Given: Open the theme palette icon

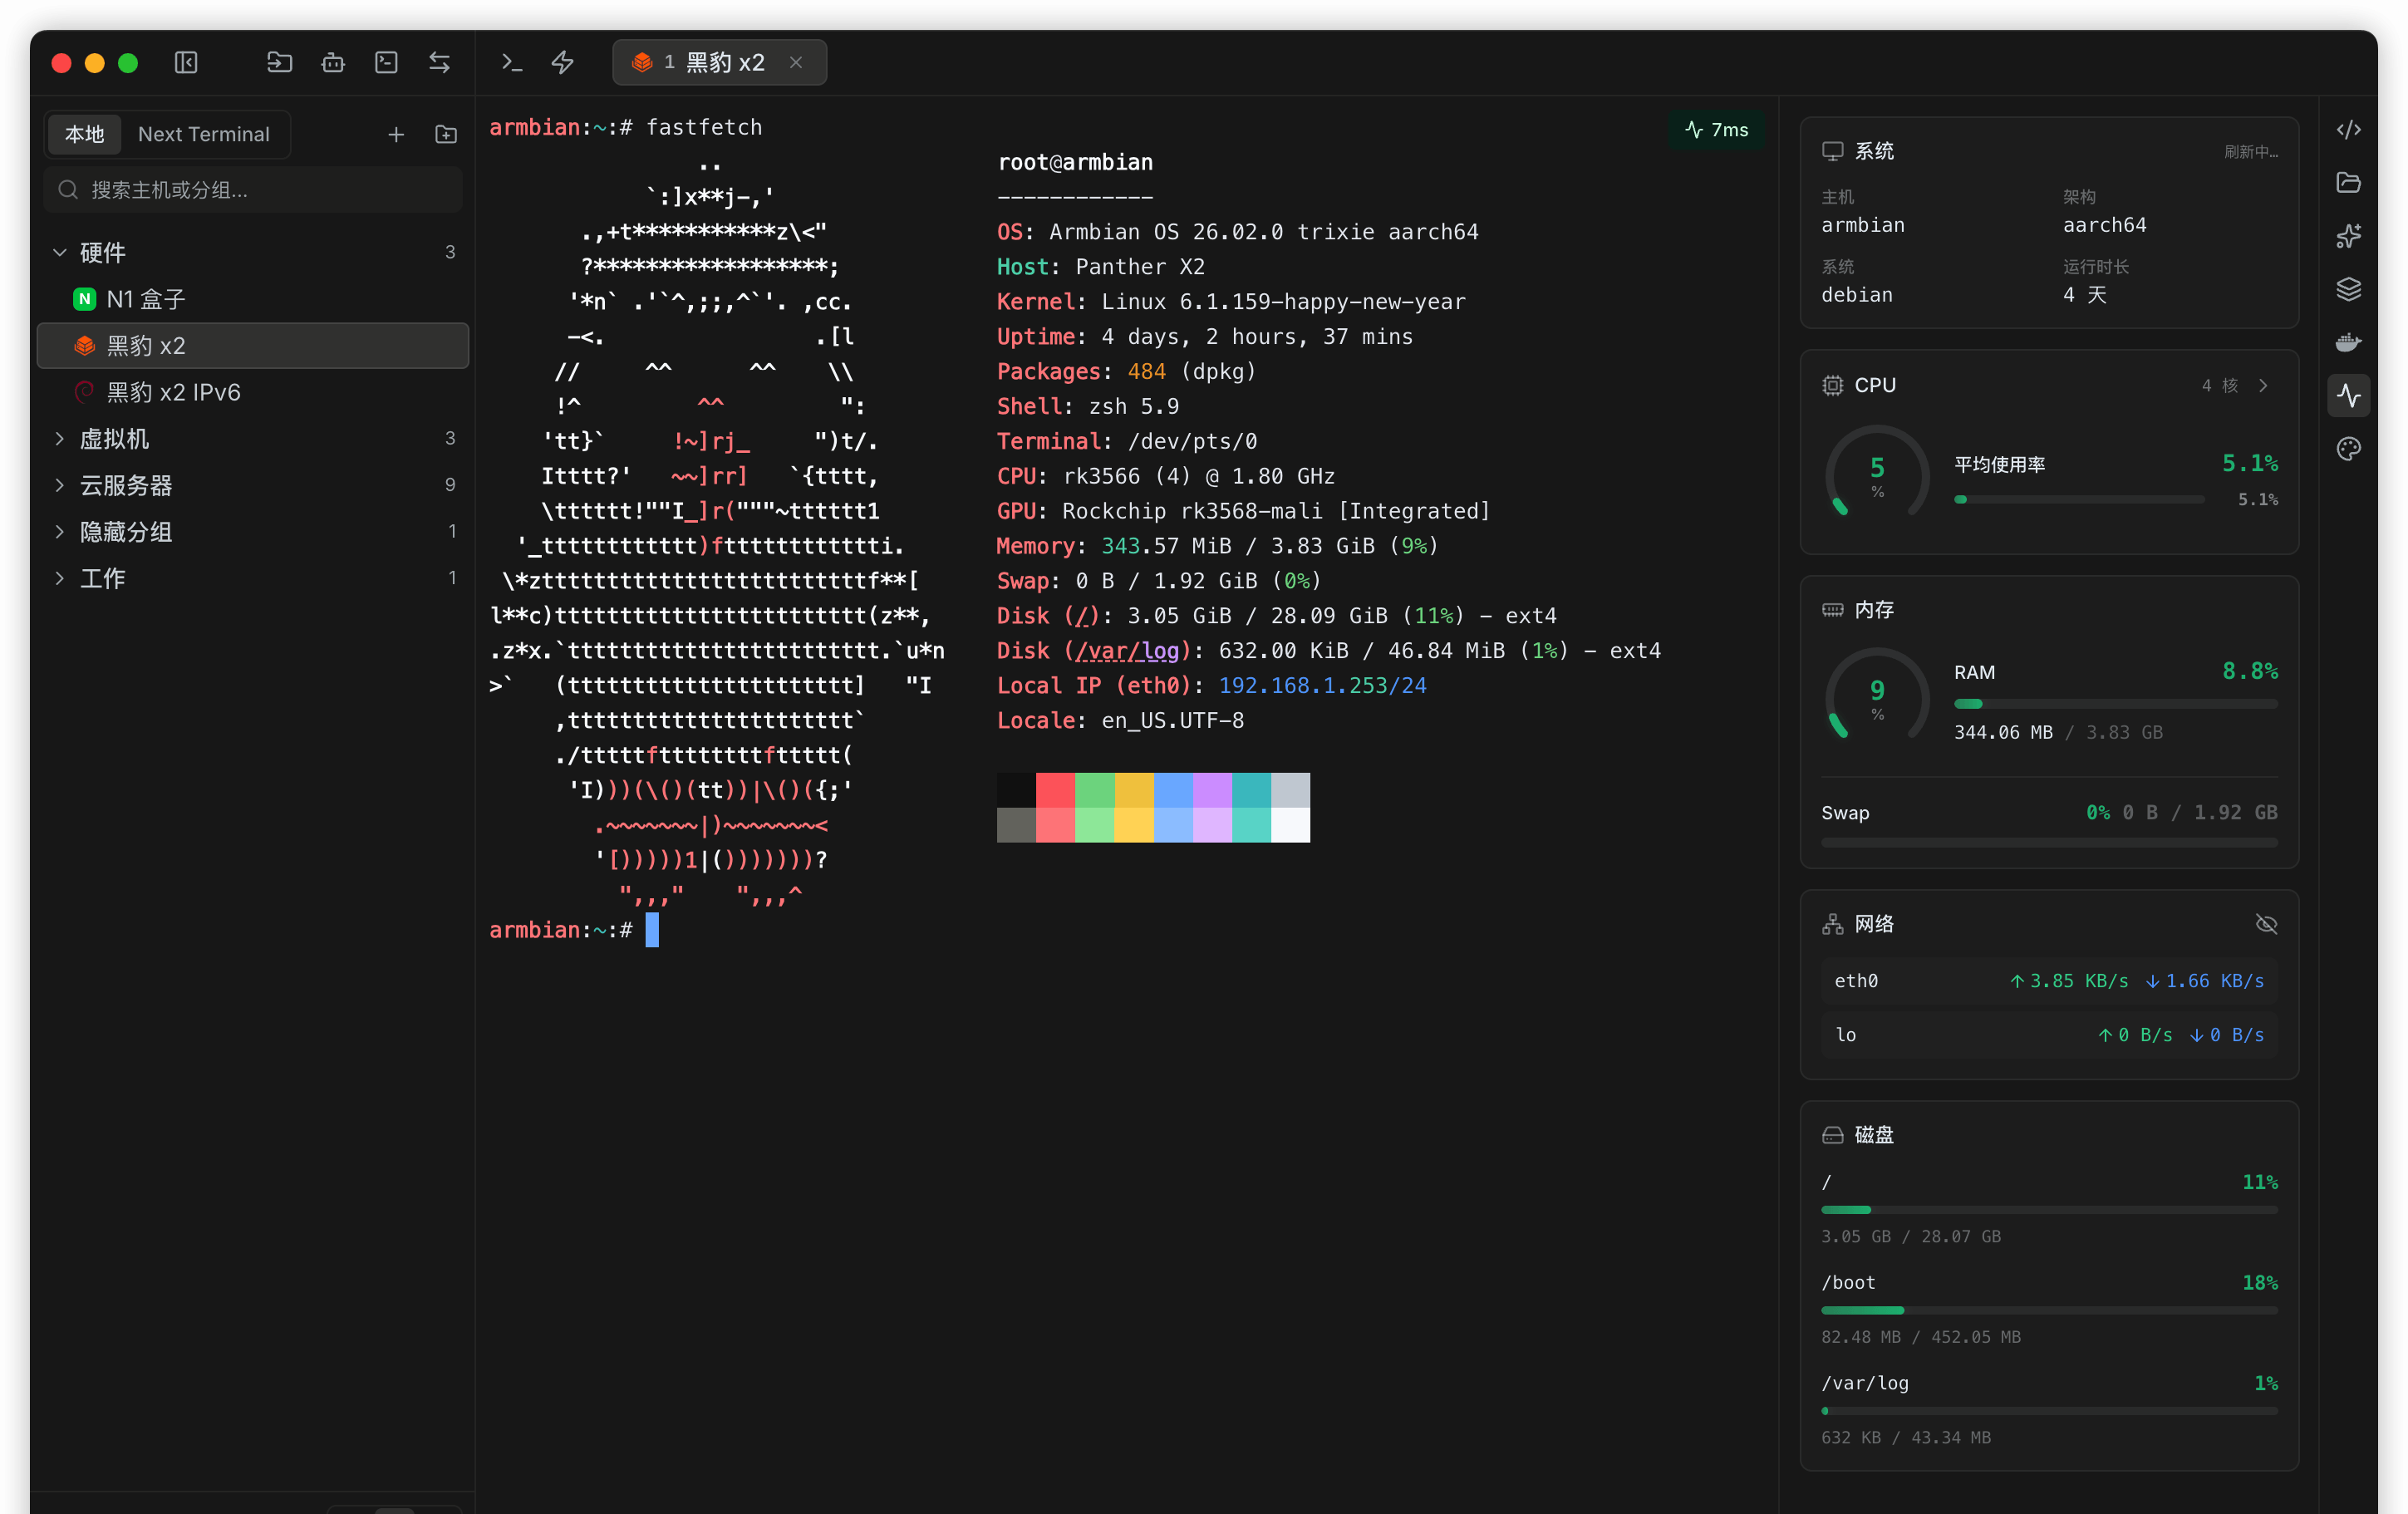Looking at the screenshot, I should pyautogui.click(x=2348, y=449).
